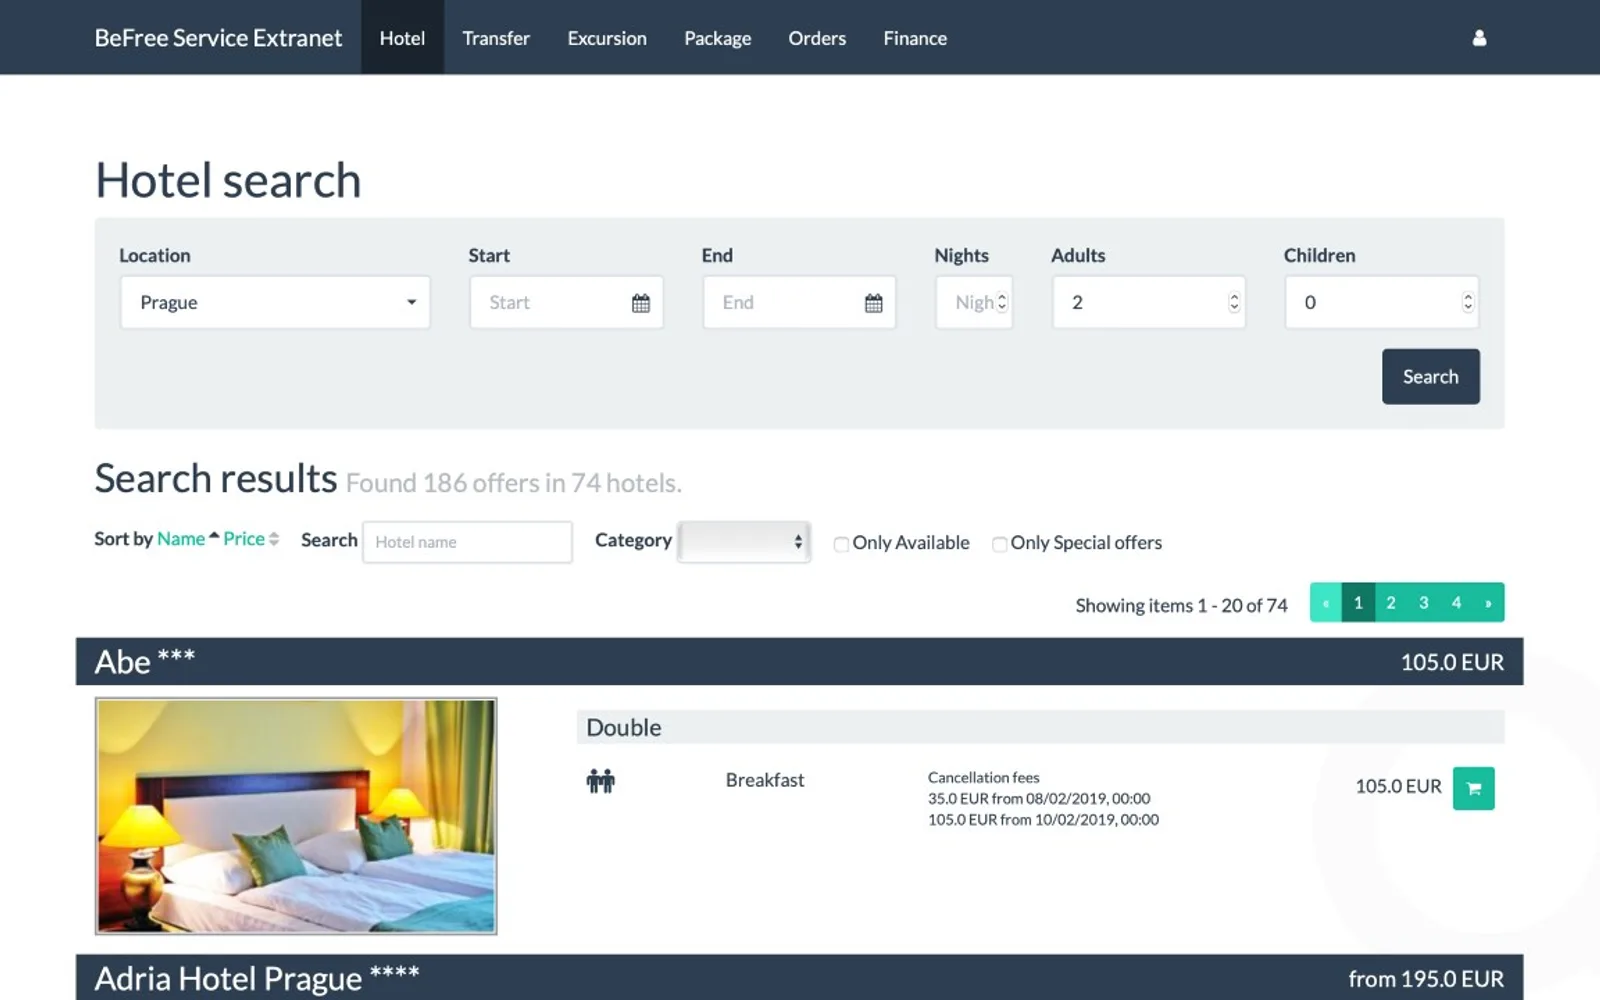Open the Start date calendar icon

click(x=641, y=303)
